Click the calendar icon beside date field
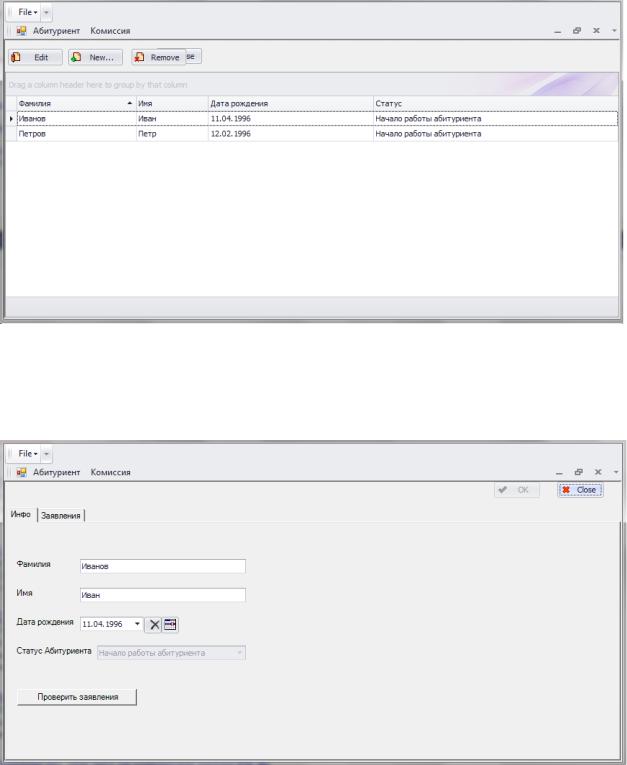The width and height of the screenshot is (627, 765). [170, 624]
